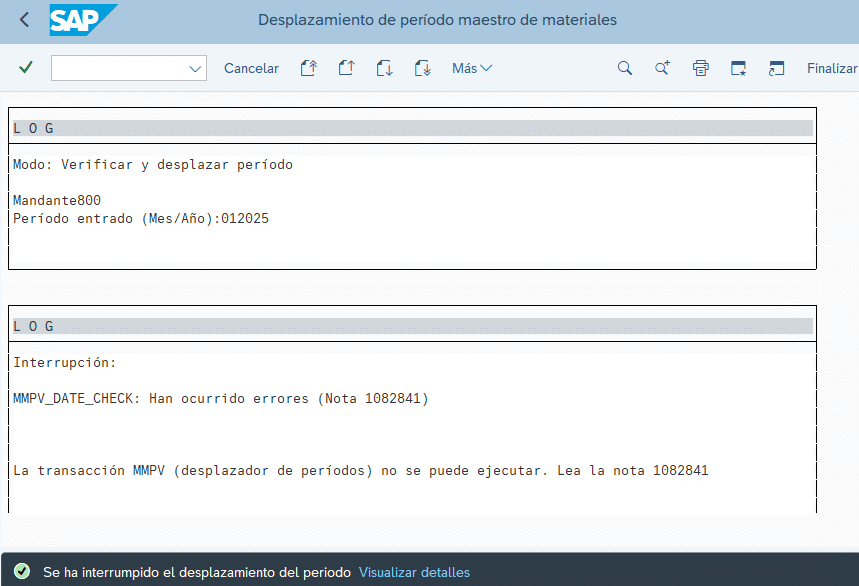Go to previous page icon
The image size is (859, 586).
[x=346, y=68]
